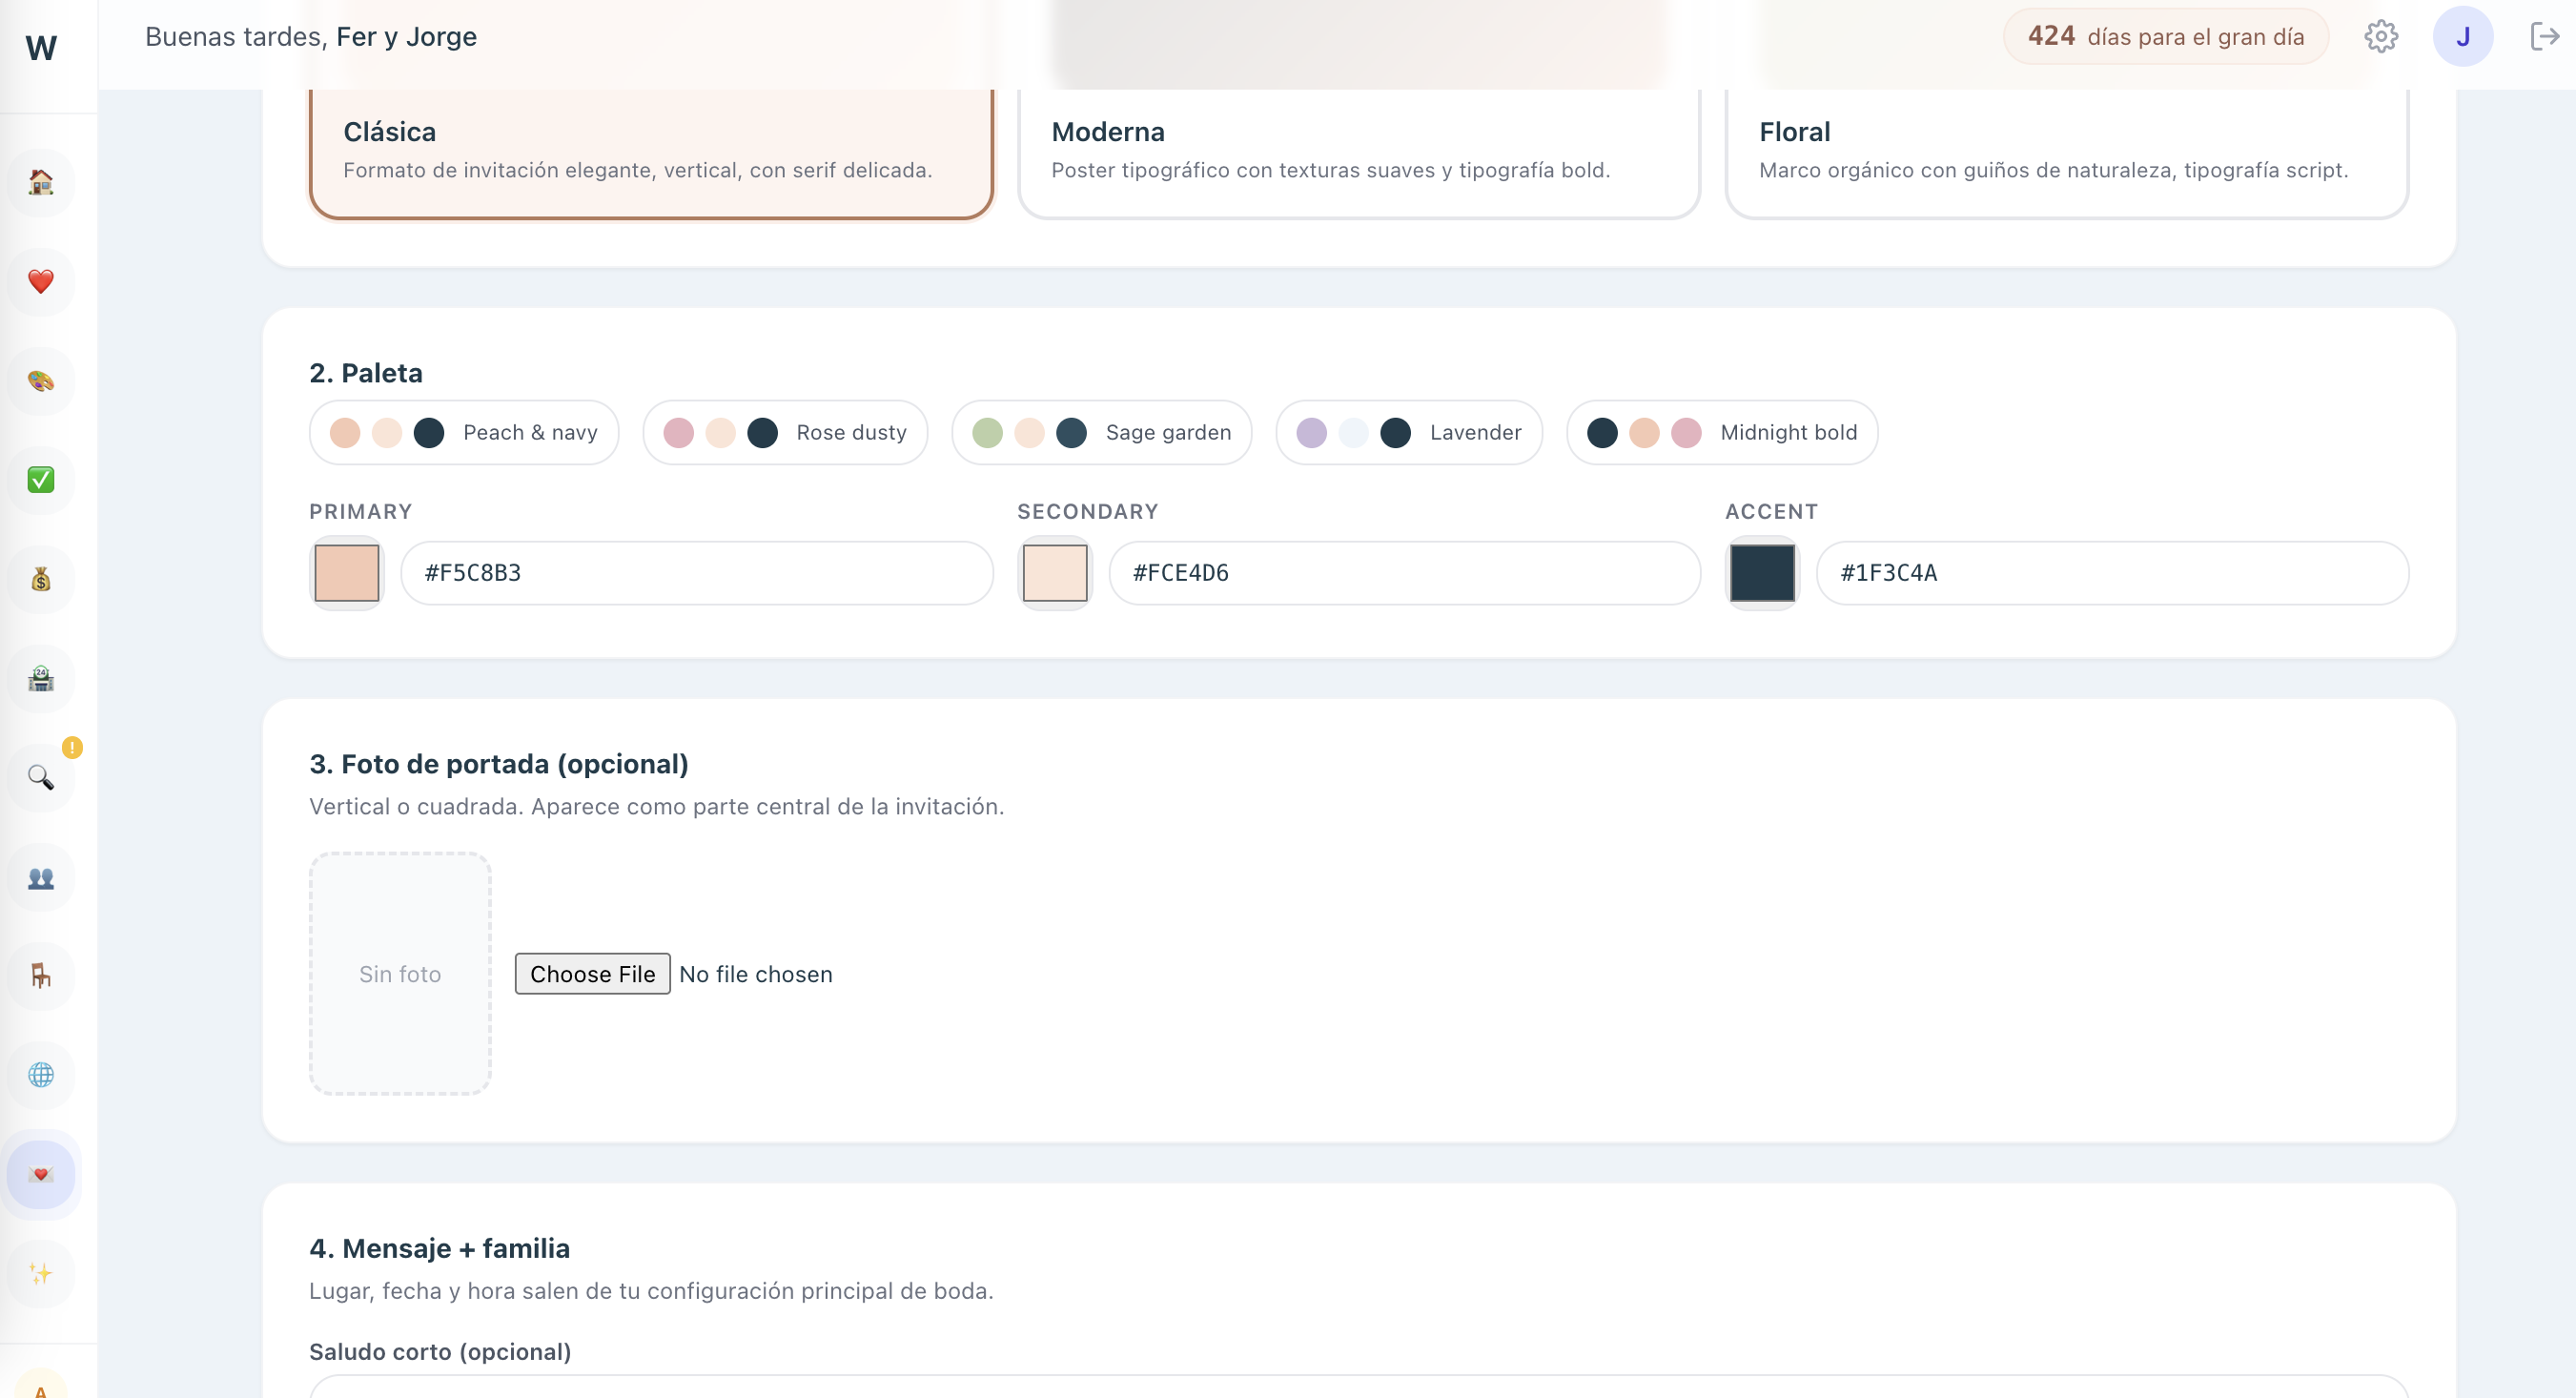The width and height of the screenshot is (2576, 1398).
Task: Click the PRIMARY label
Action: pyautogui.click(x=361, y=511)
